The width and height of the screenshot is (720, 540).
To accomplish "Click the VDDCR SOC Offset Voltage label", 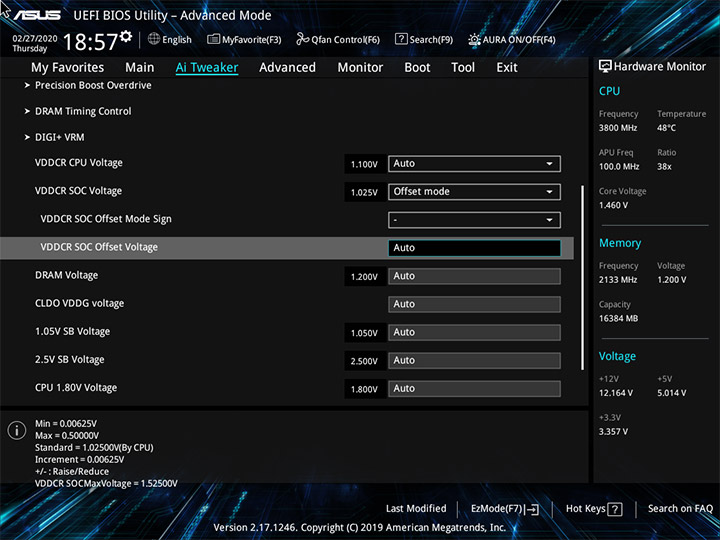I will pyautogui.click(x=99, y=247).
